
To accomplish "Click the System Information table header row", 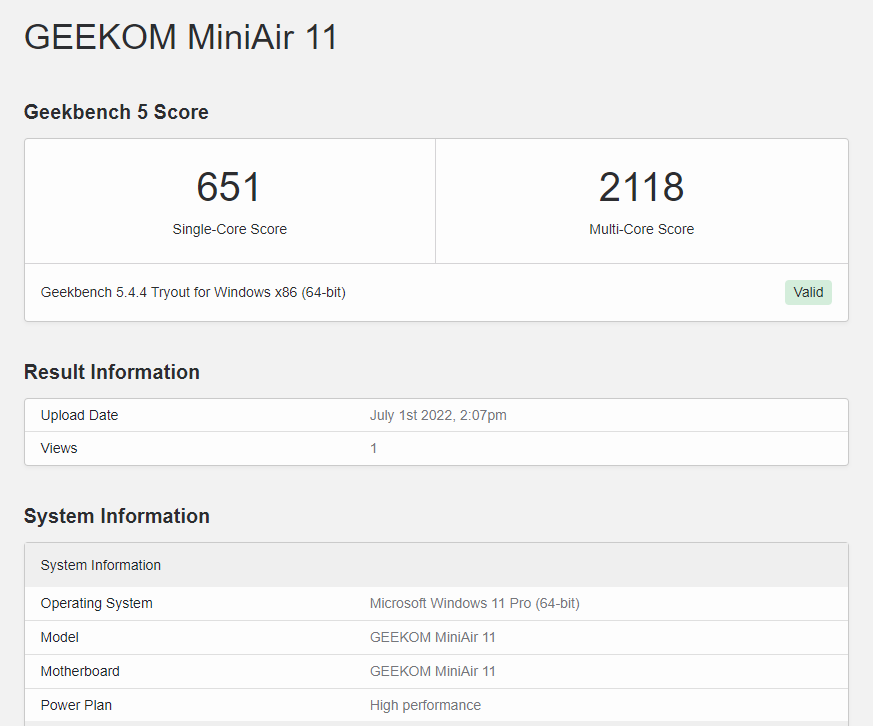I will 436,565.
